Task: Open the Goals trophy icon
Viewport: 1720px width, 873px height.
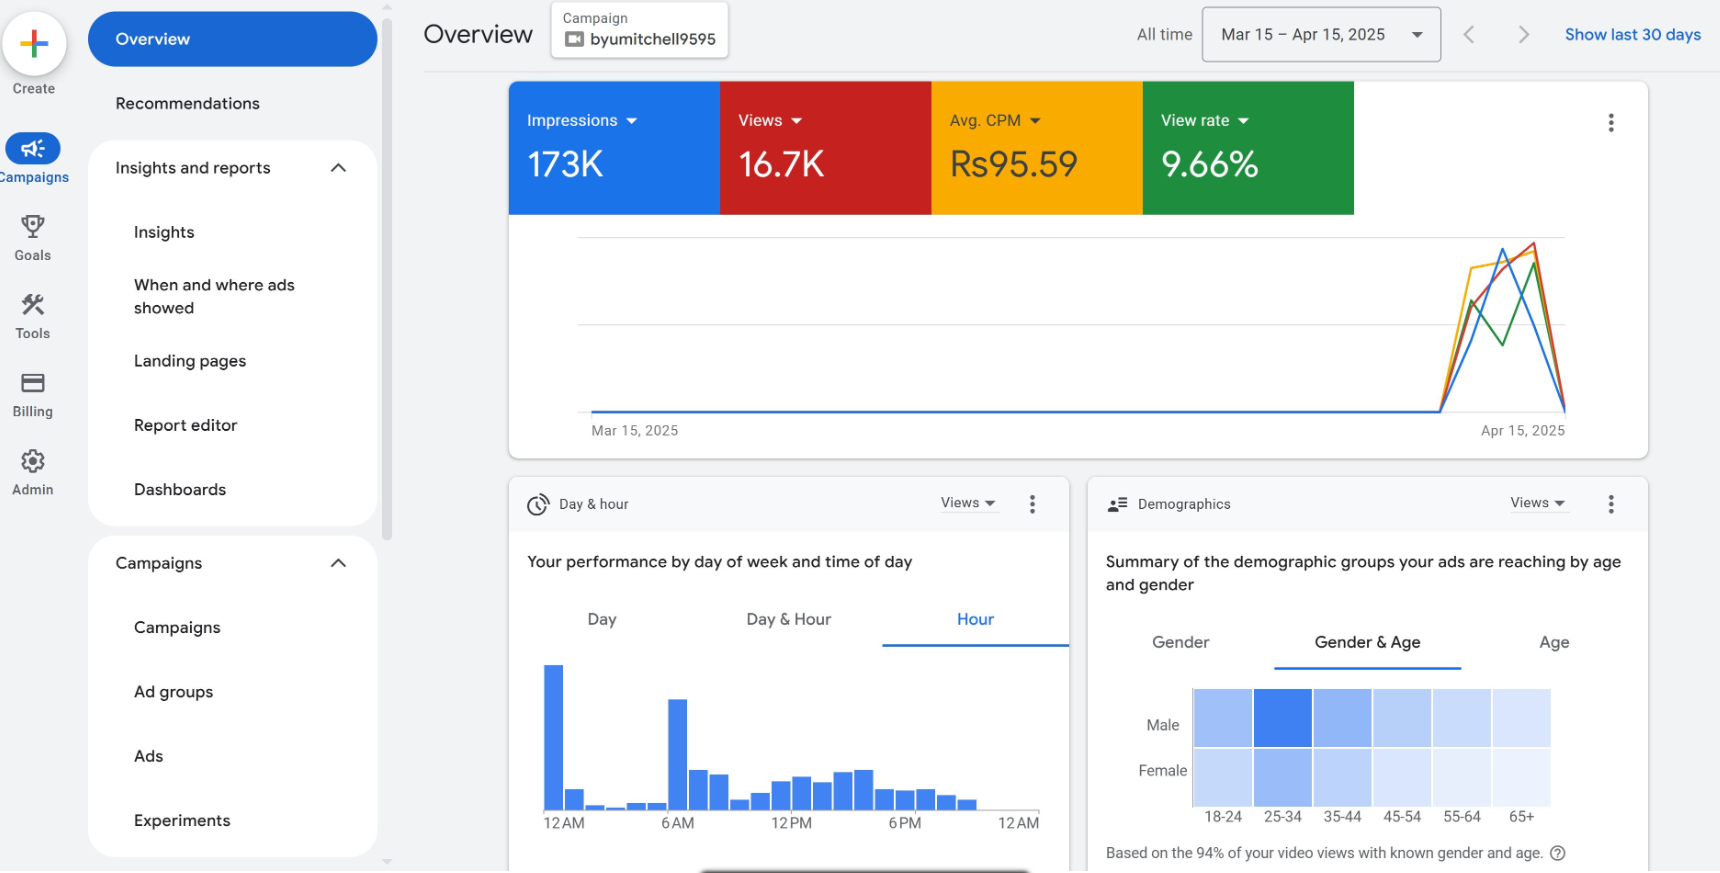Action: coord(33,227)
